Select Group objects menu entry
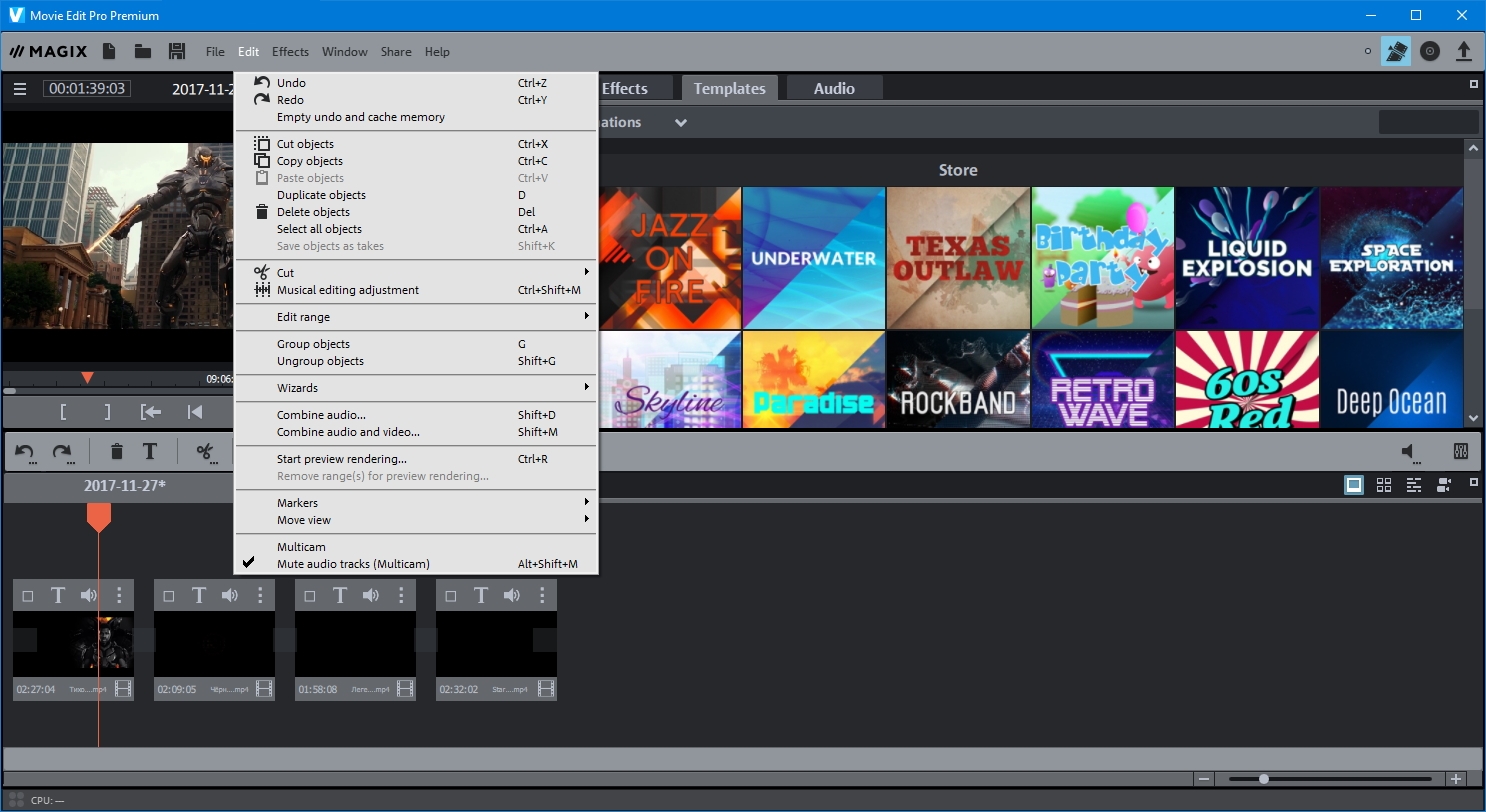1486x812 pixels. coord(415,344)
